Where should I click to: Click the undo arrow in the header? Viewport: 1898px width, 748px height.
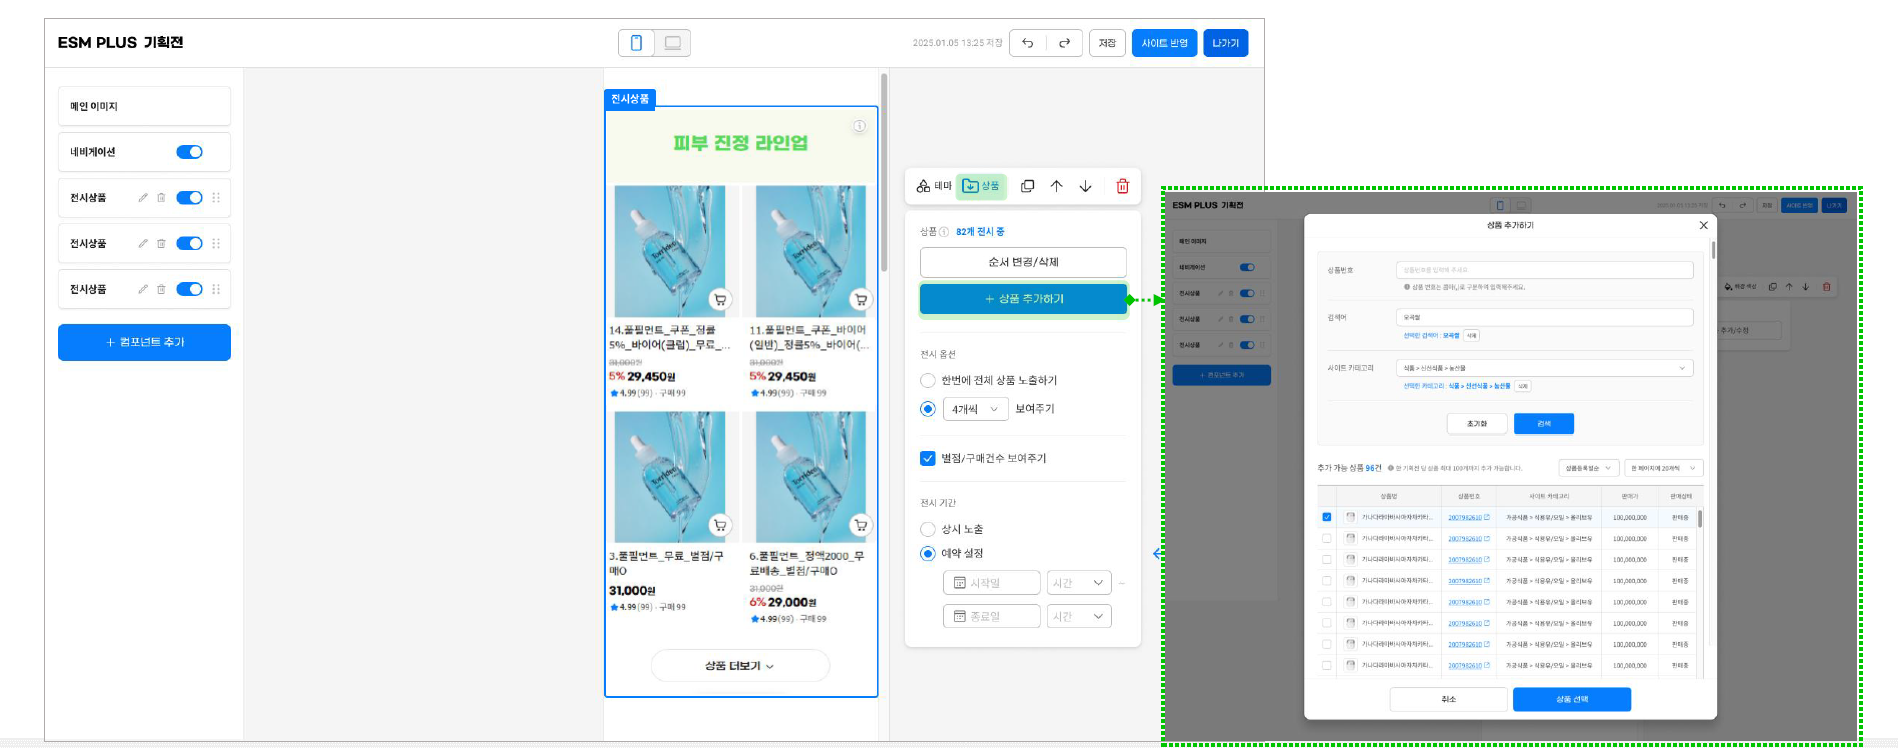pyautogui.click(x=1027, y=43)
